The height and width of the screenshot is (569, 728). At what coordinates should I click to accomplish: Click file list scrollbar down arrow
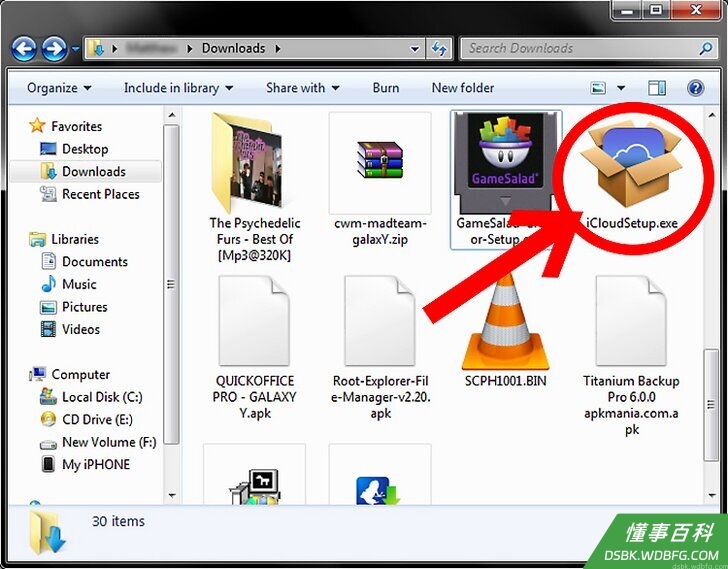click(x=712, y=495)
